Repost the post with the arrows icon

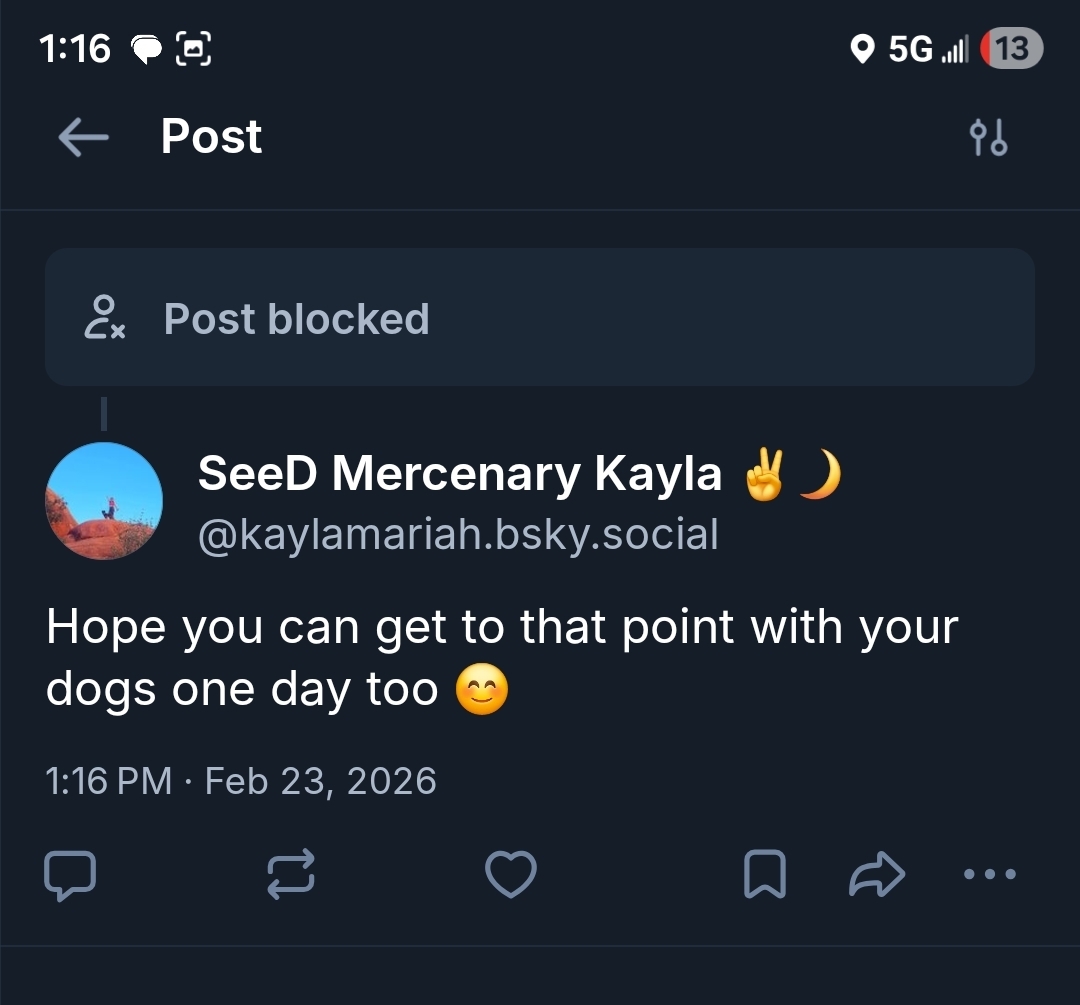coord(291,875)
